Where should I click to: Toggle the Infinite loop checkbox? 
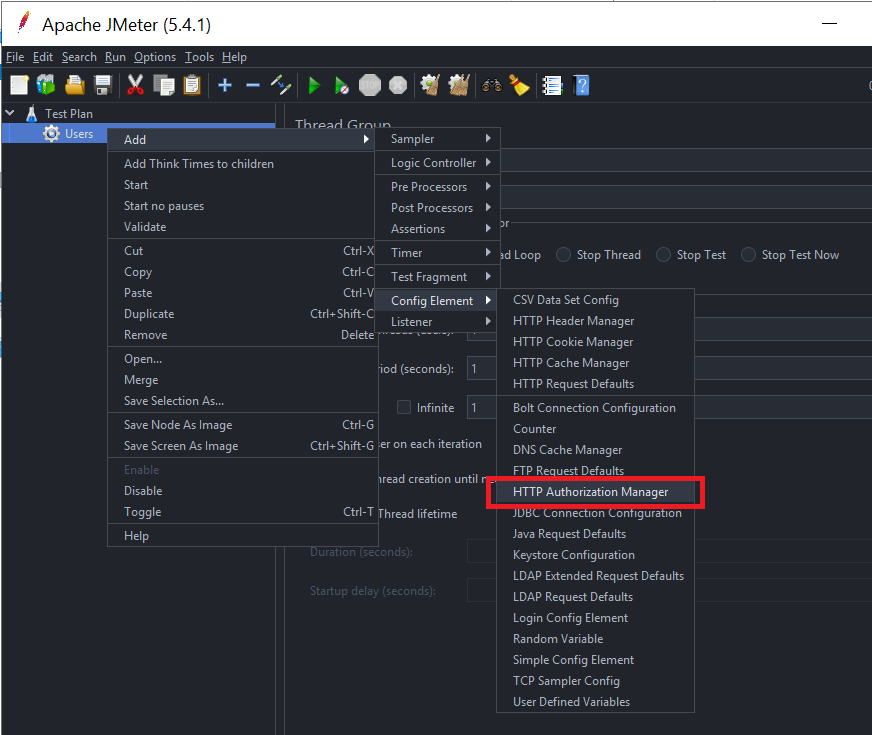tap(404, 408)
